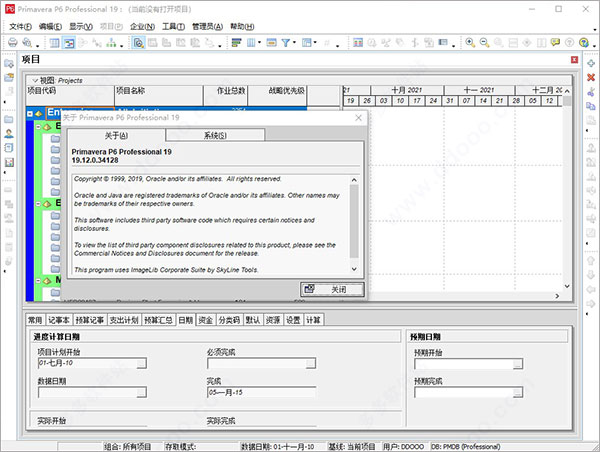This screenshot has width=600, height=452.
Task: Collapse the Enterprise root tree node
Action: [30, 114]
